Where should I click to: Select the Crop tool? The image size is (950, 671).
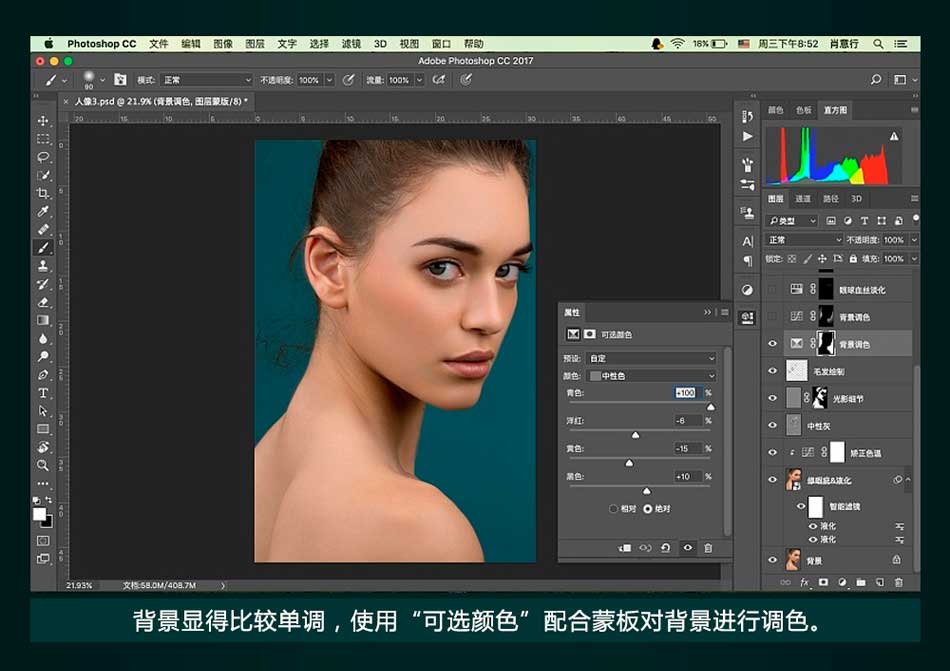(x=43, y=193)
